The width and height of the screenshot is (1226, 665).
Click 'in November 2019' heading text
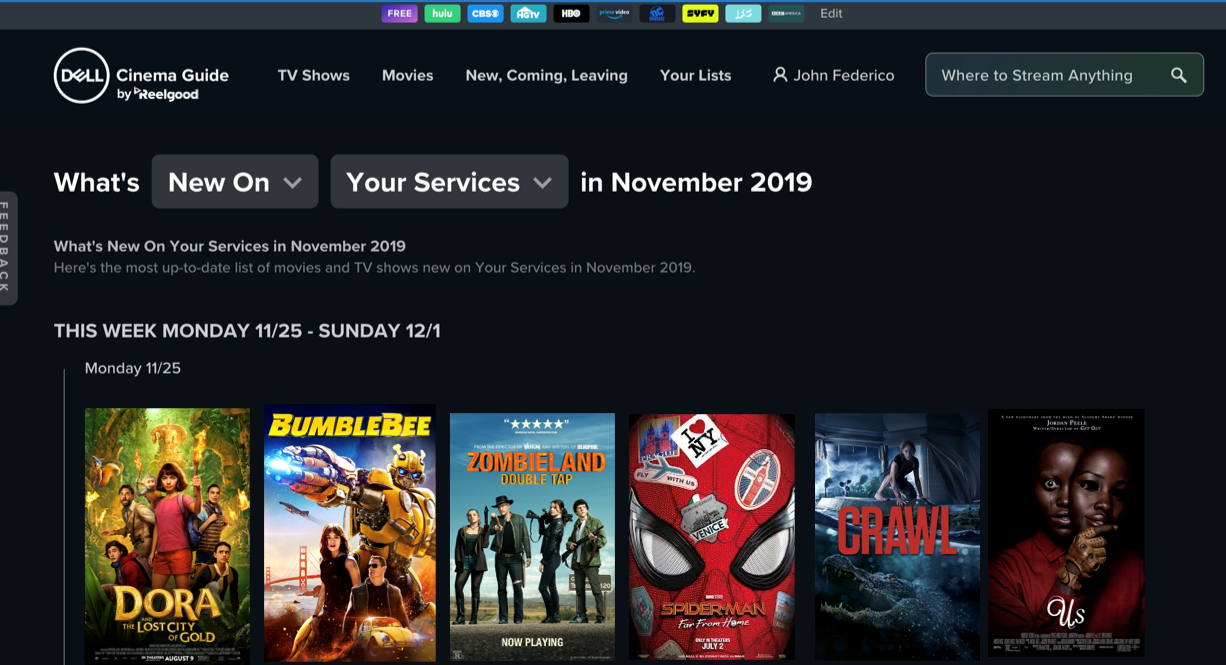click(696, 182)
